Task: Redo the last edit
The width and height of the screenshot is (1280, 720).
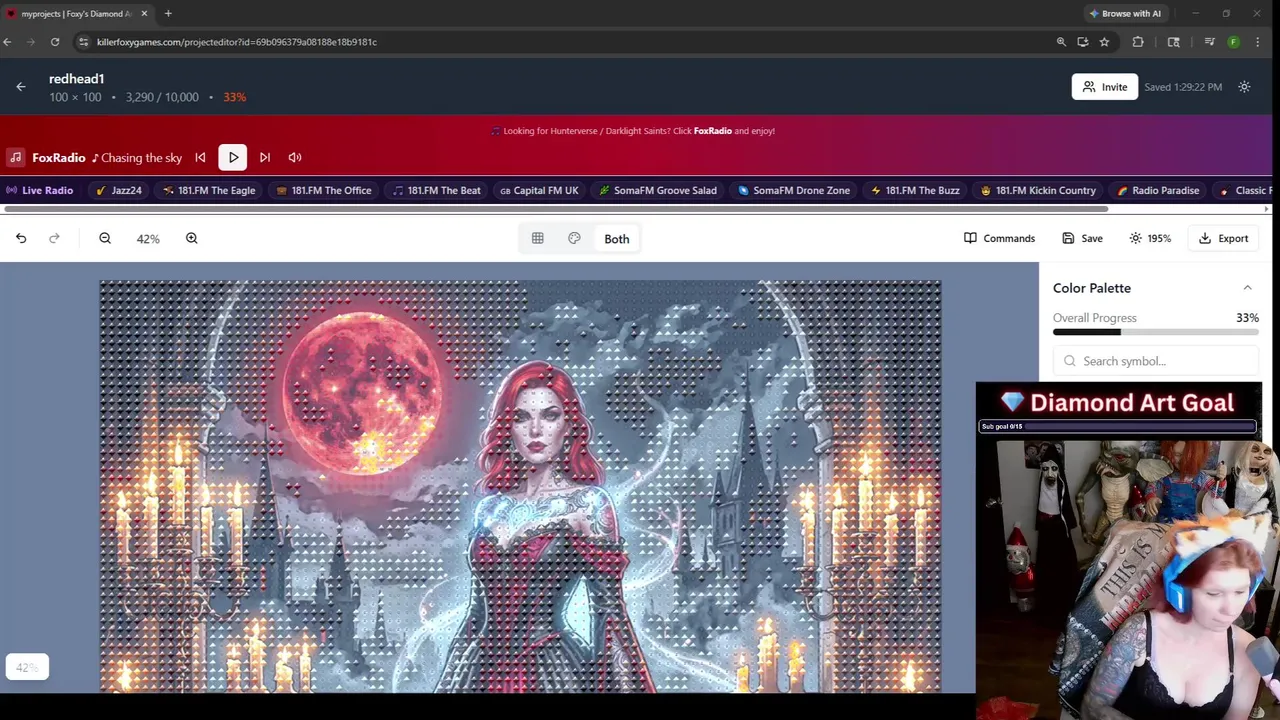Action: point(54,238)
